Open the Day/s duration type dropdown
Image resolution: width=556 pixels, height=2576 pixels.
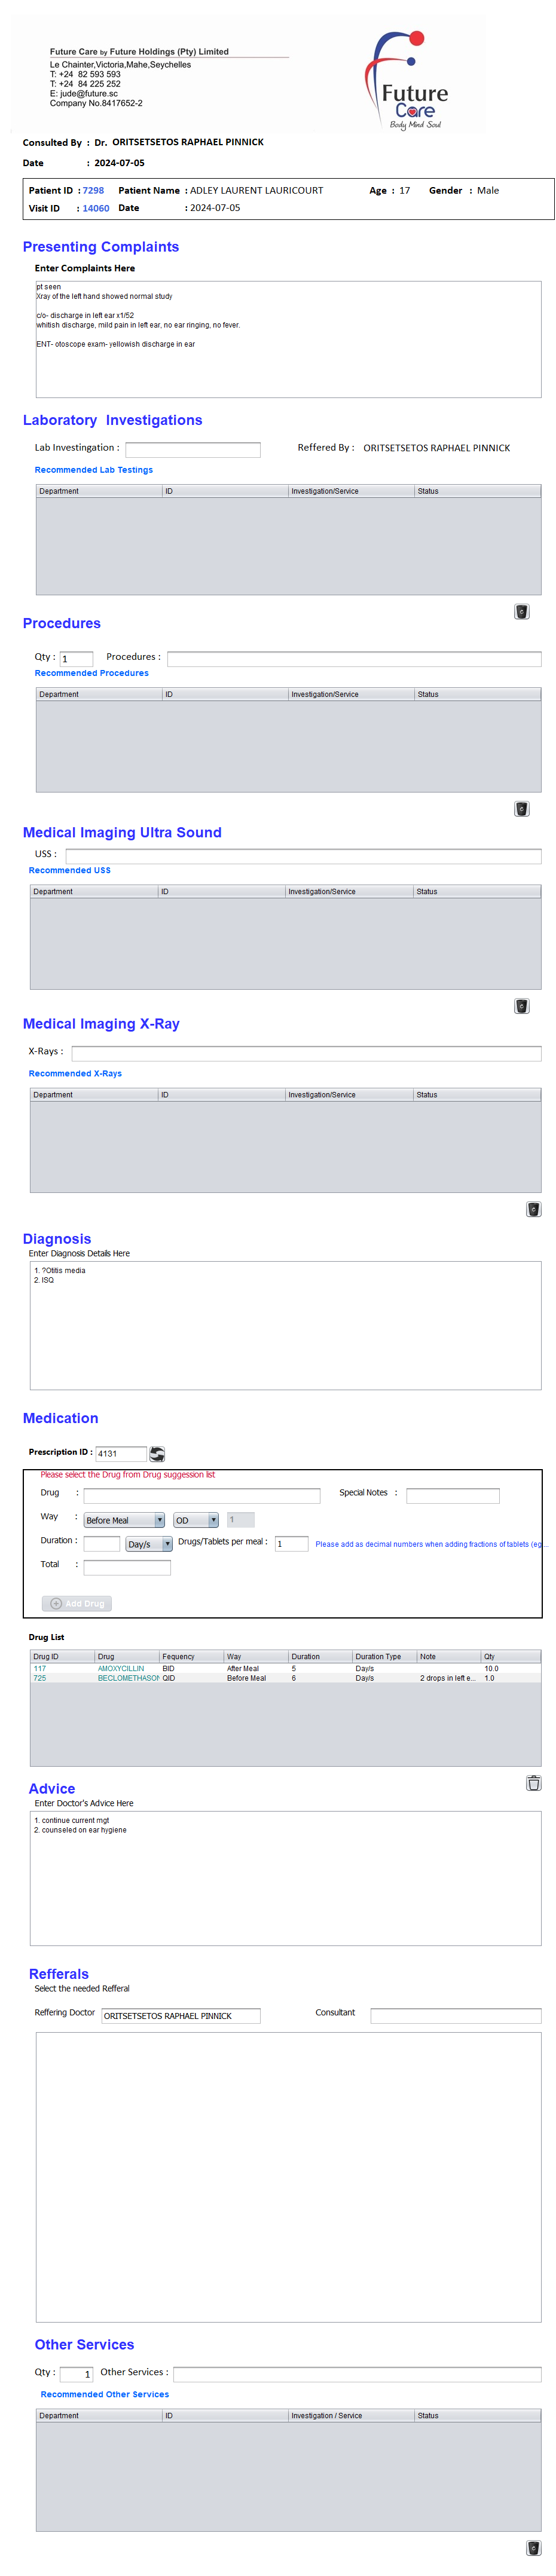tap(148, 1544)
